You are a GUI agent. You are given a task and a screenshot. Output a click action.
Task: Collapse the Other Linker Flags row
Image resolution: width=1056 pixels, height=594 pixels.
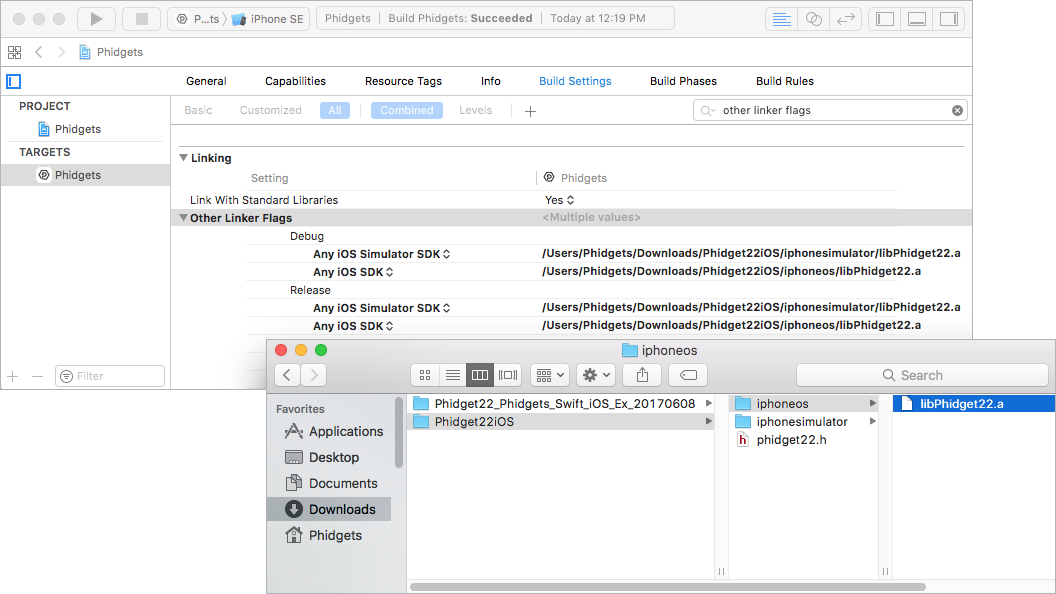(183, 218)
